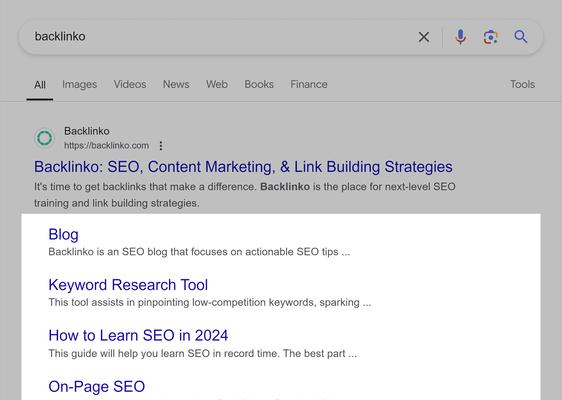Open How to Learn SEO in 2024
Screen dimensions: 562x400
tap(138, 335)
